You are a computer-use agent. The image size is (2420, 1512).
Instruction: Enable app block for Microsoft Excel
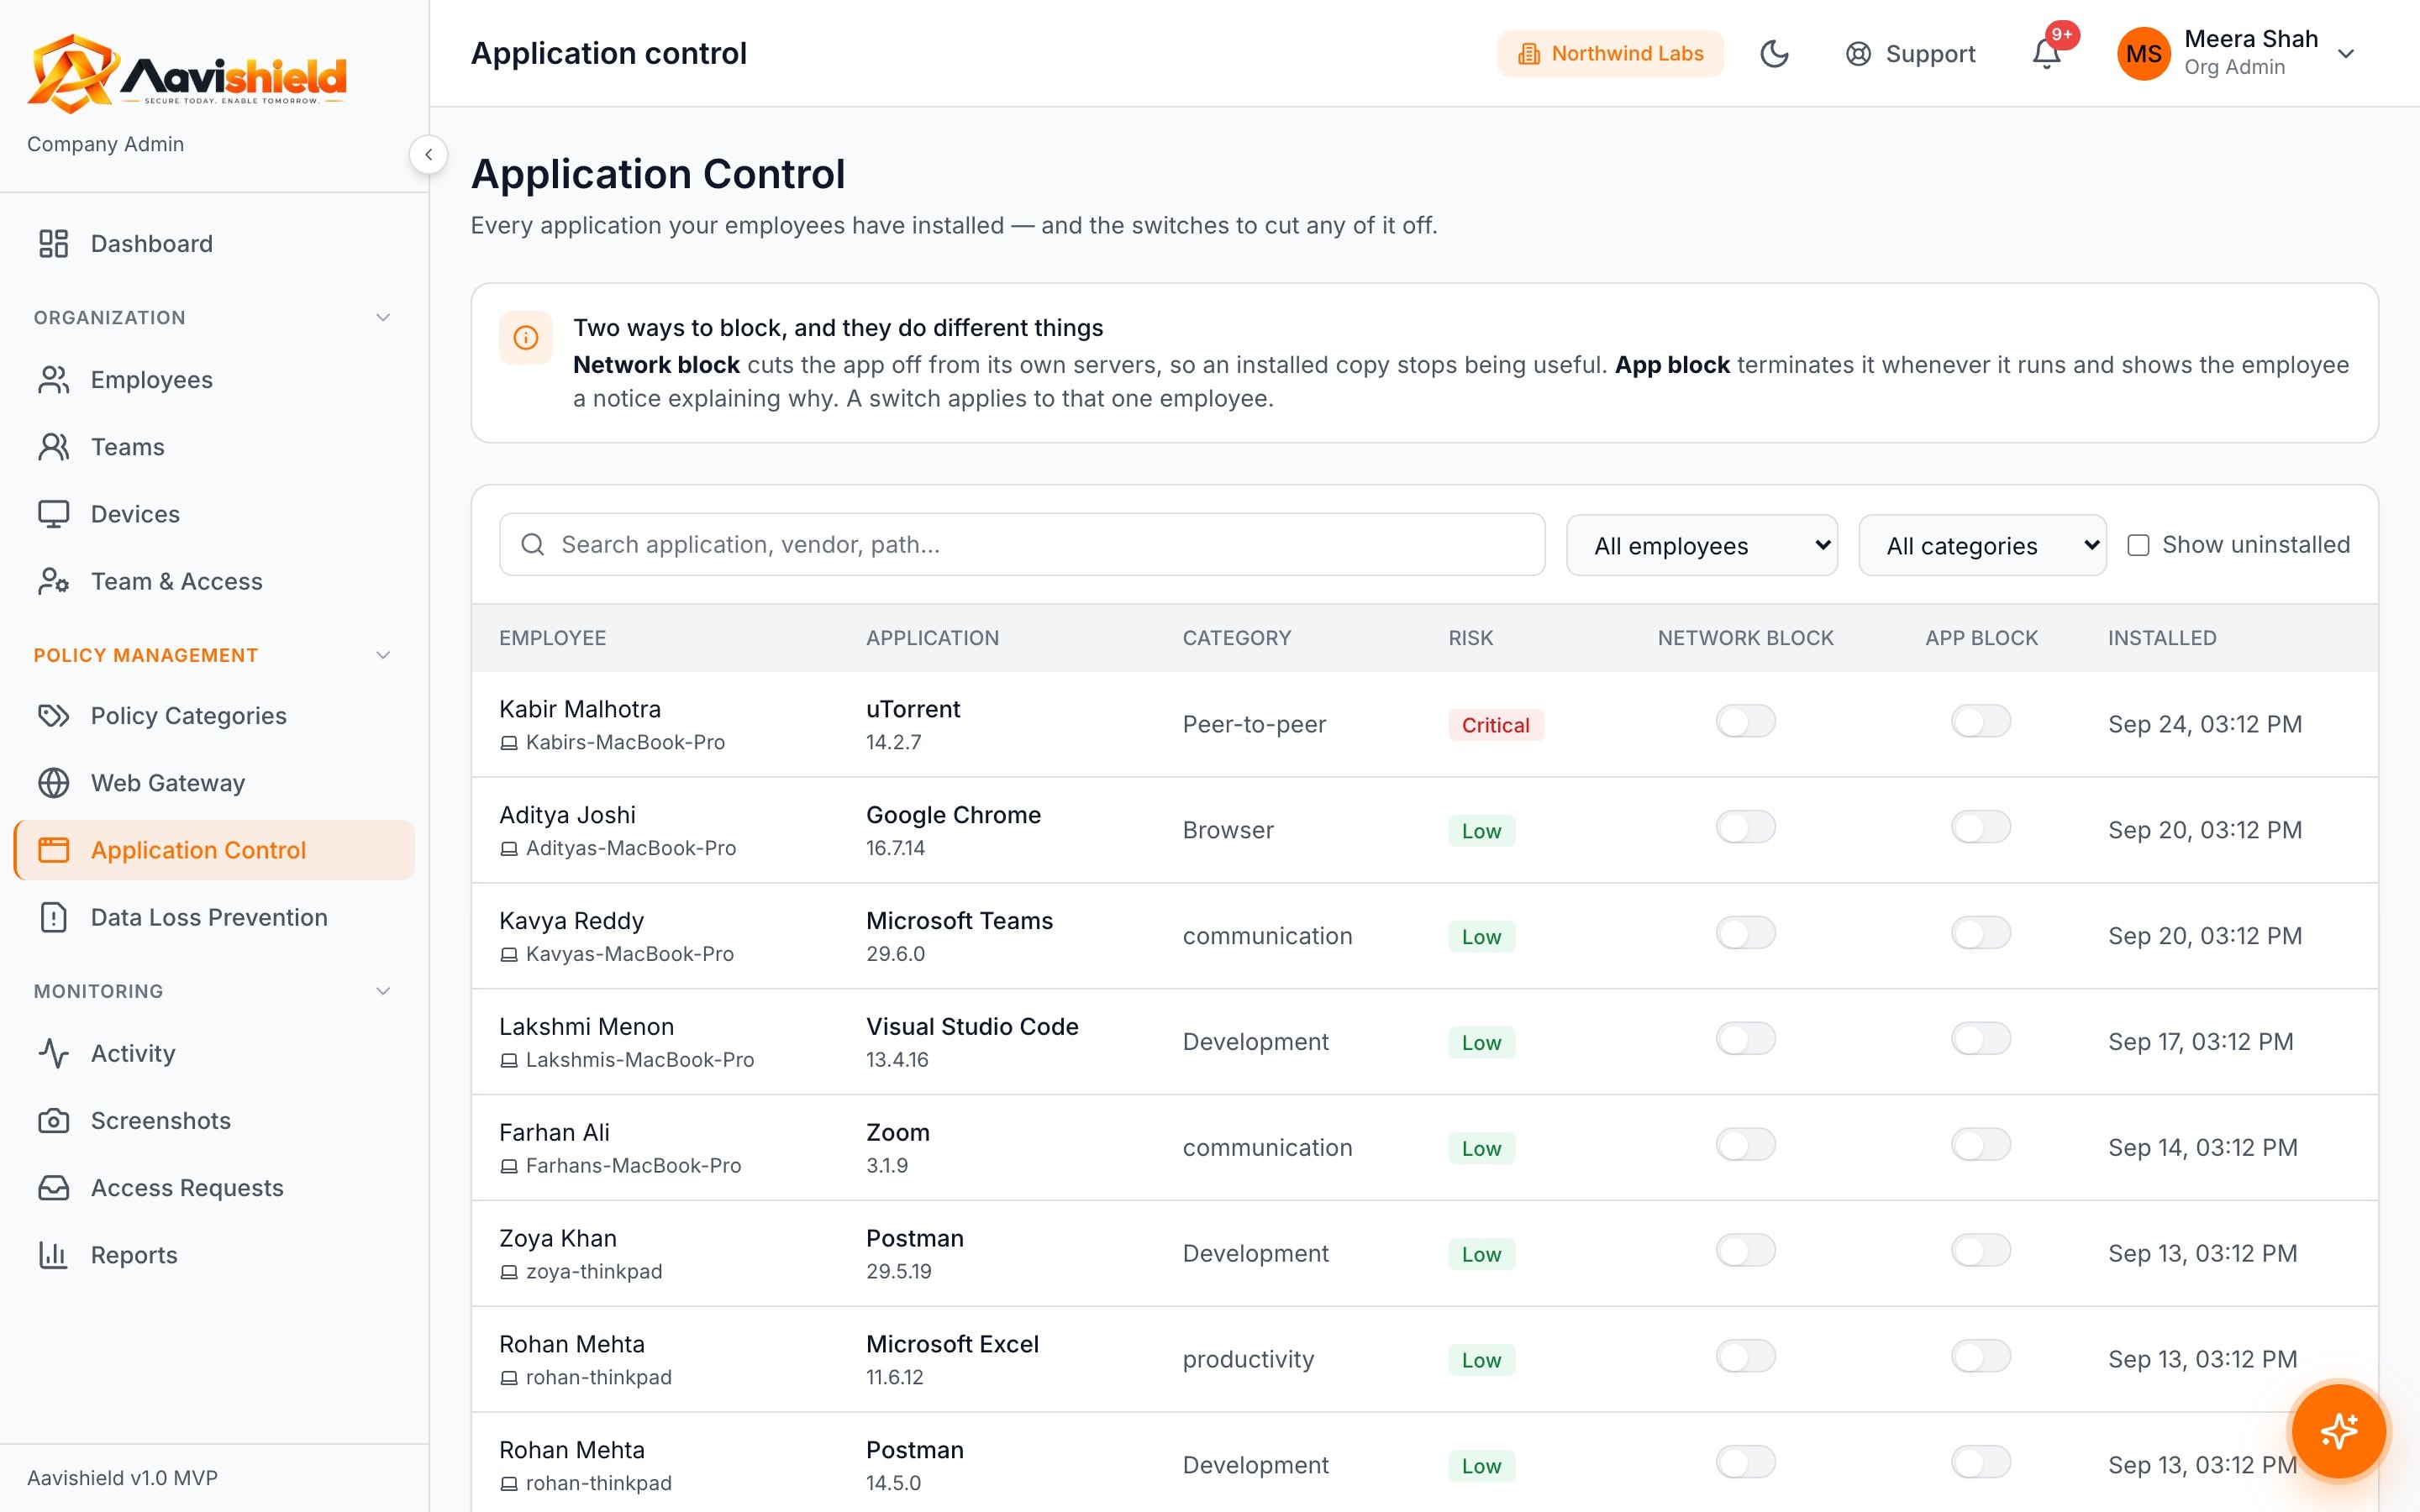point(1980,1356)
